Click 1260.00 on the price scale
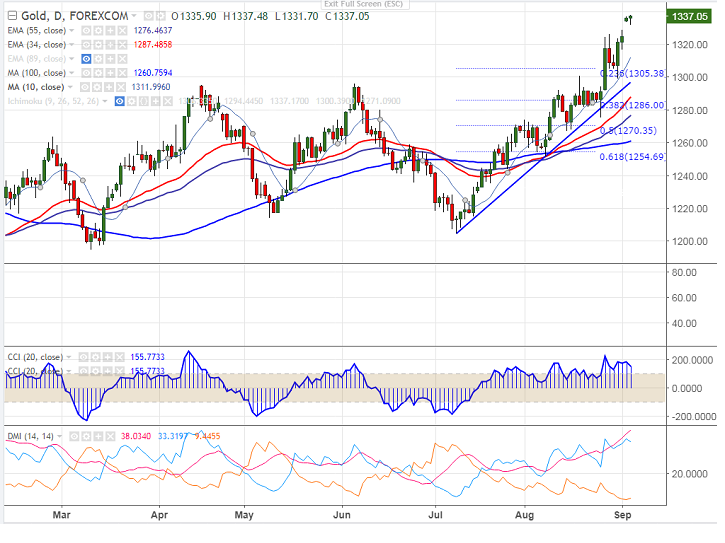This screenshot has width=725, height=543. (x=690, y=143)
